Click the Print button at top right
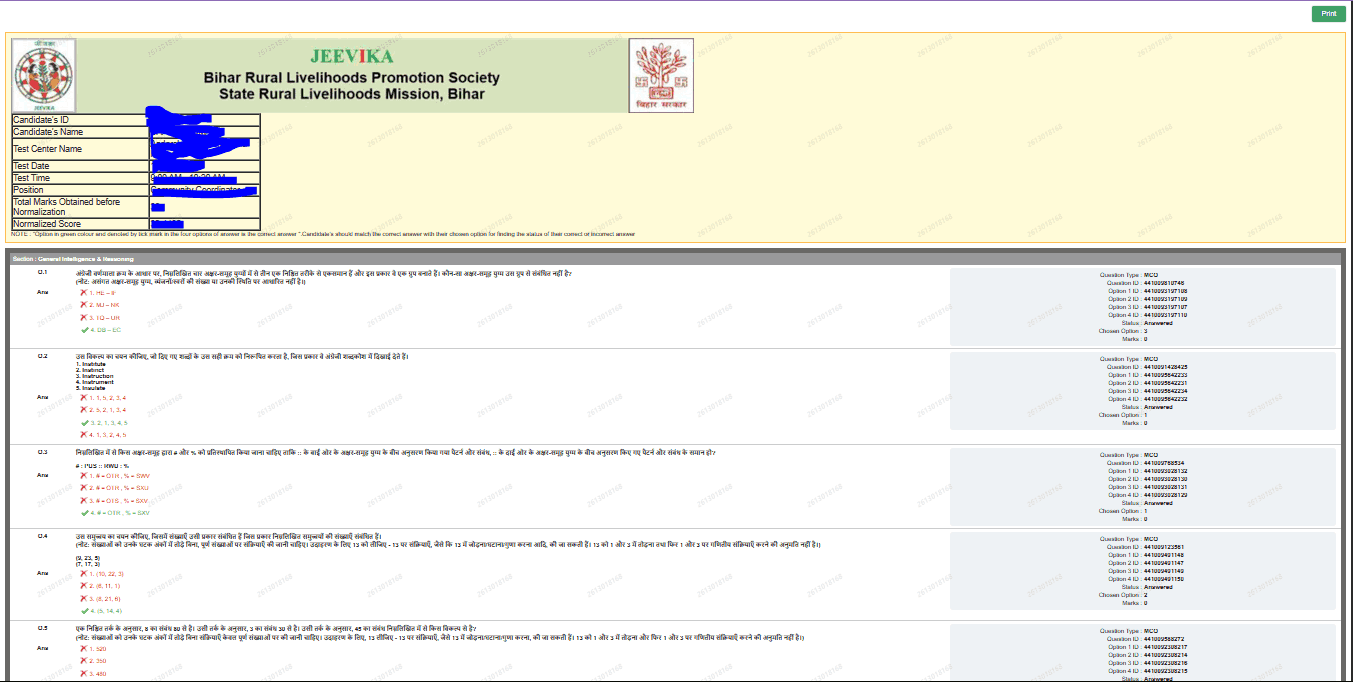The height and width of the screenshot is (682, 1353). [1328, 13]
